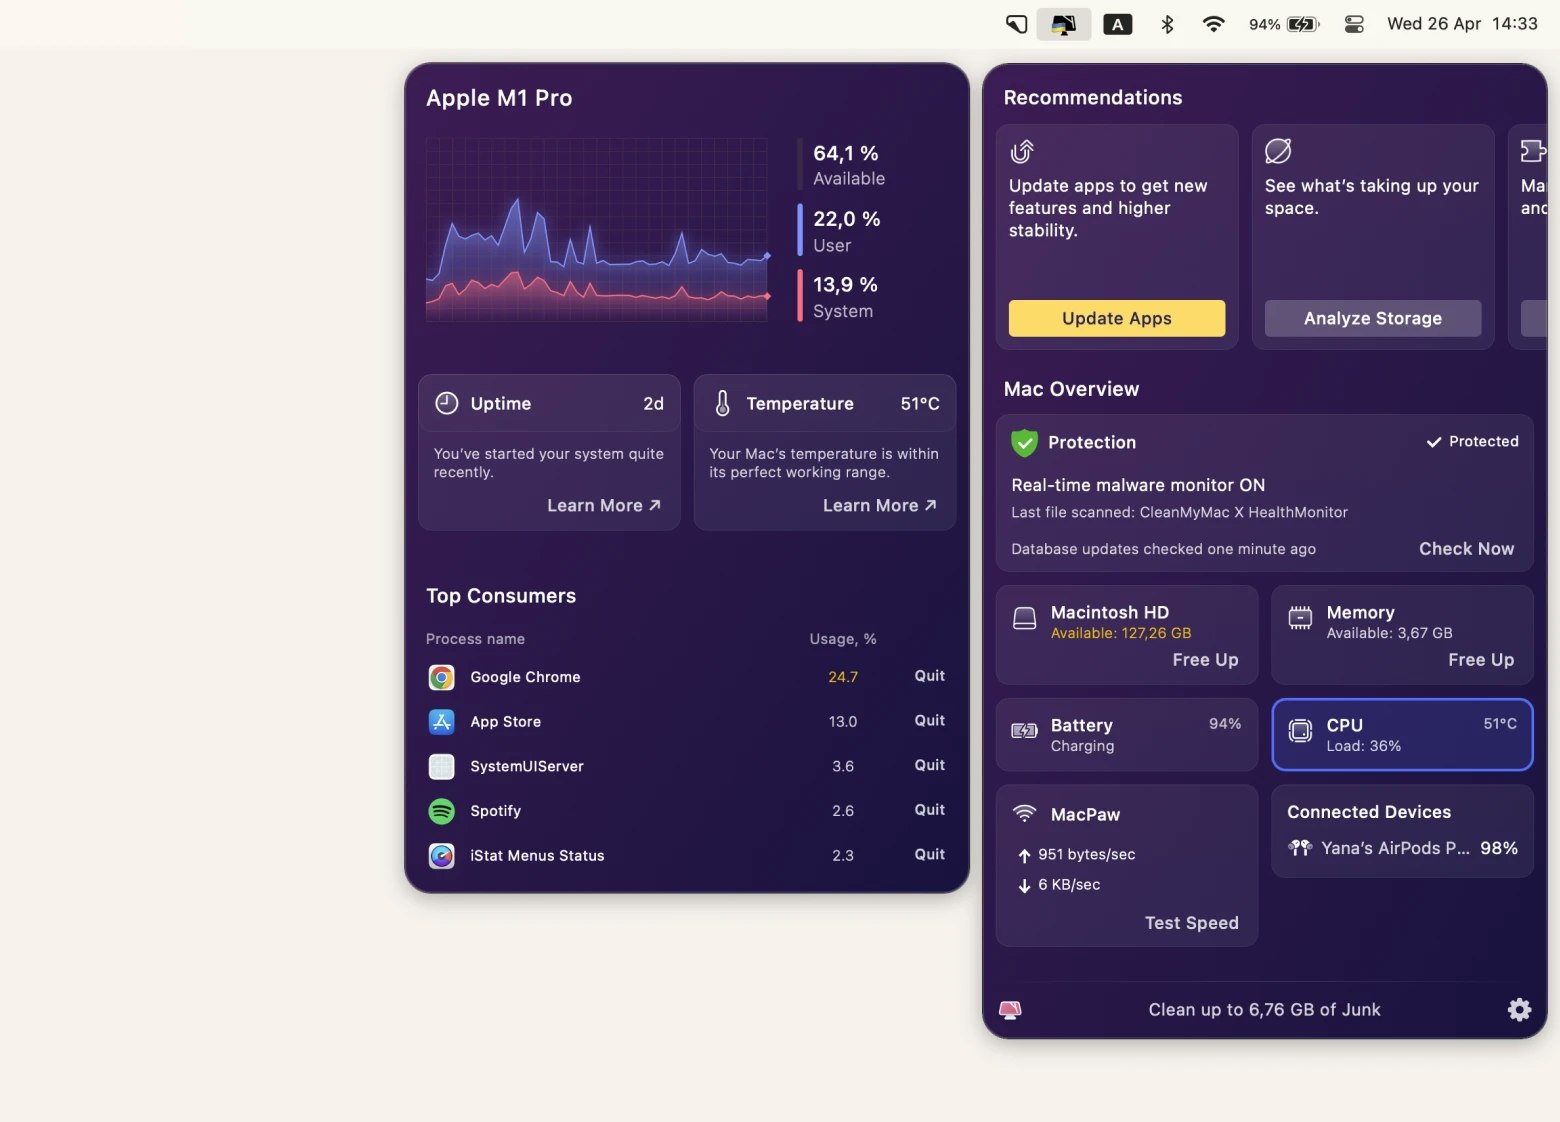This screenshot has width=1560, height=1122.
Task: Open Control Center from the menu bar
Action: click(x=1354, y=24)
